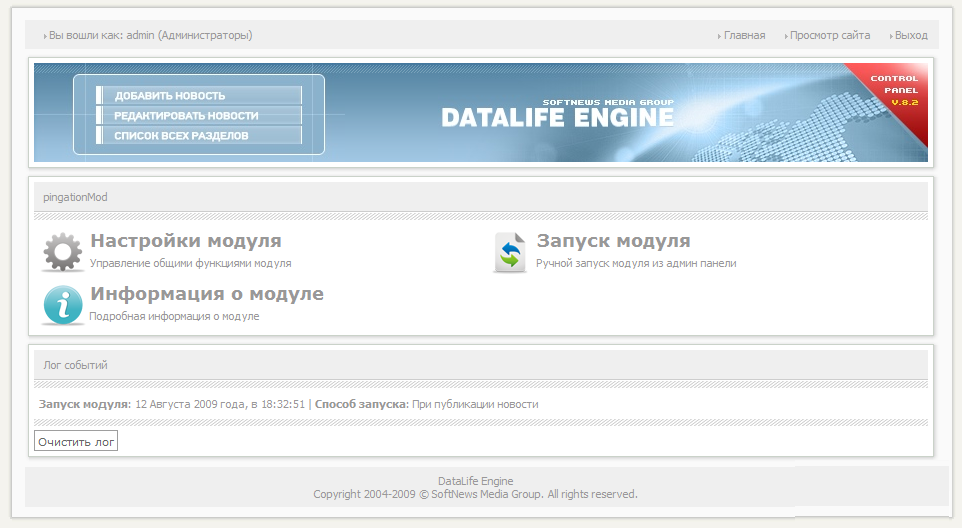Open the Запуск модуля heading link
This screenshot has width=962, height=528.
click(614, 241)
